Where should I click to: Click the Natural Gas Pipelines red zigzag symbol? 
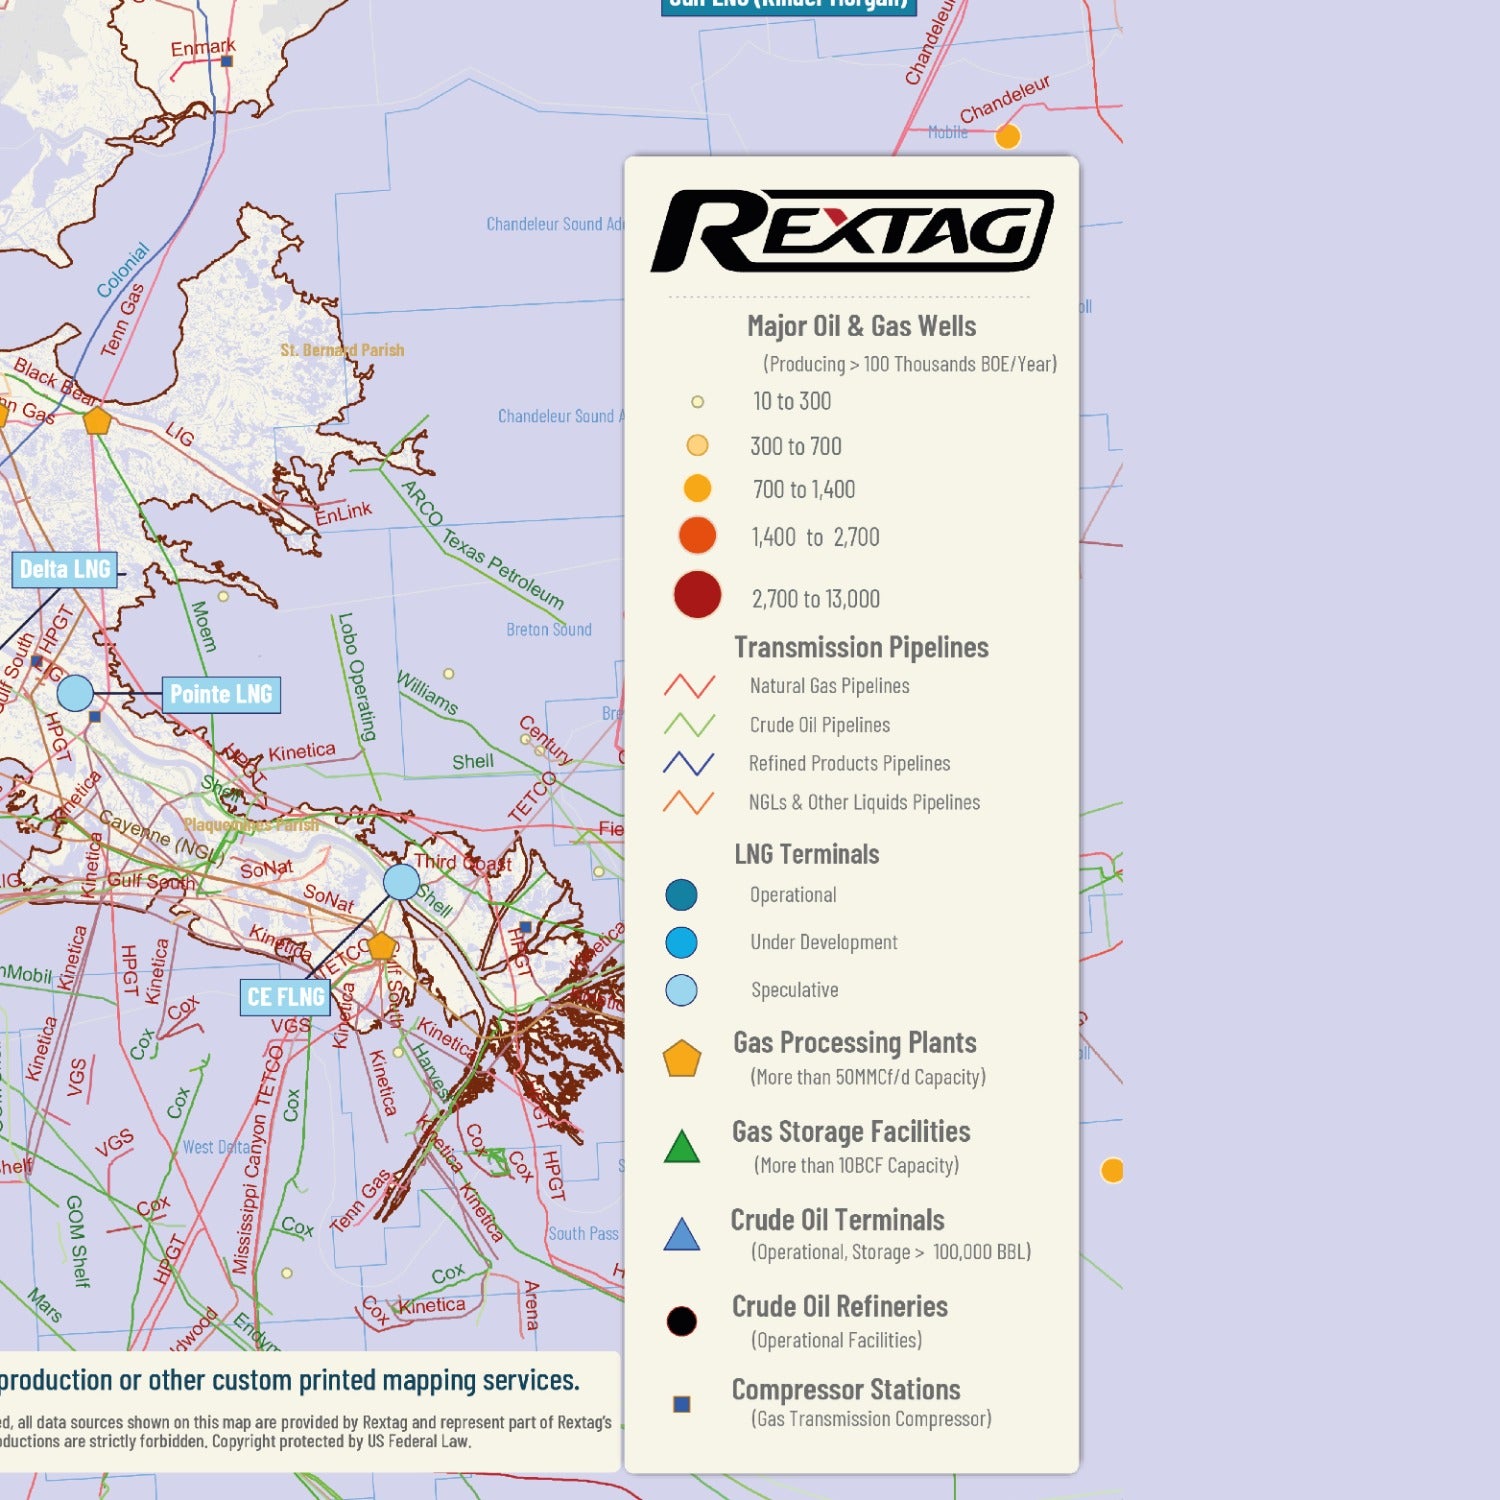coord(689,686)
